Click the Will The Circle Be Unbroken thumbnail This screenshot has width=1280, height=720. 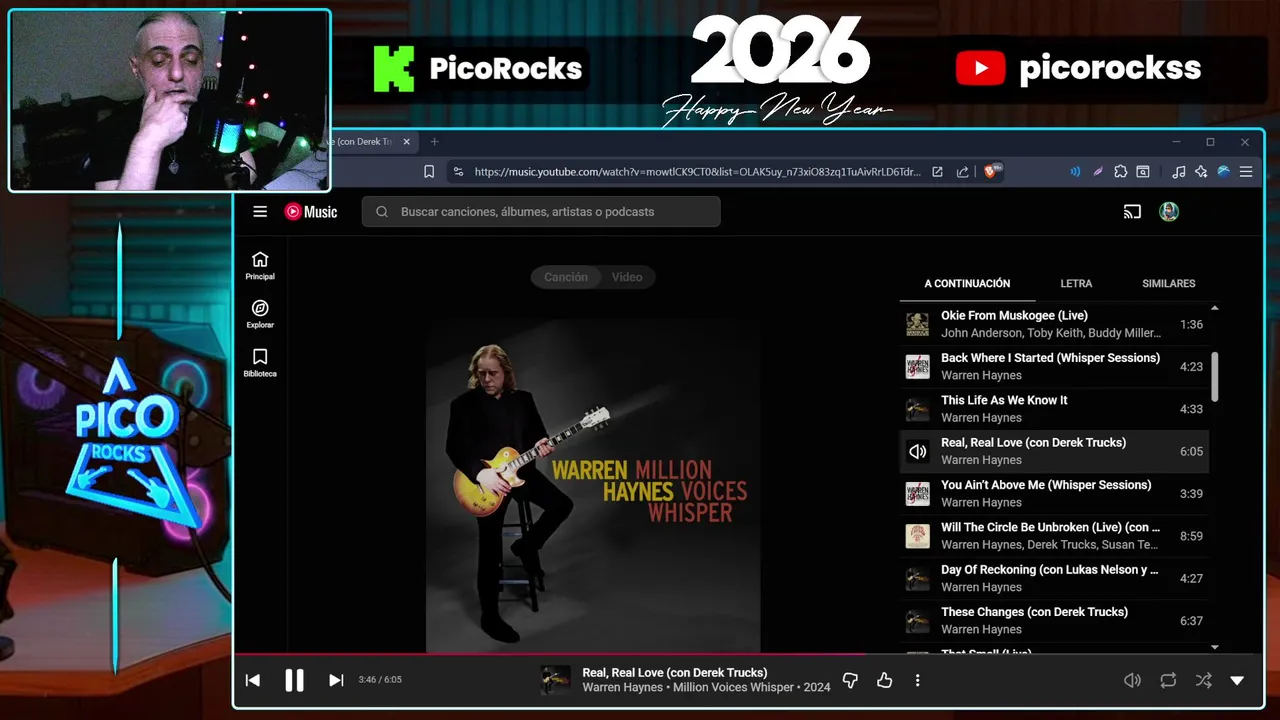(x=917, y=536)
